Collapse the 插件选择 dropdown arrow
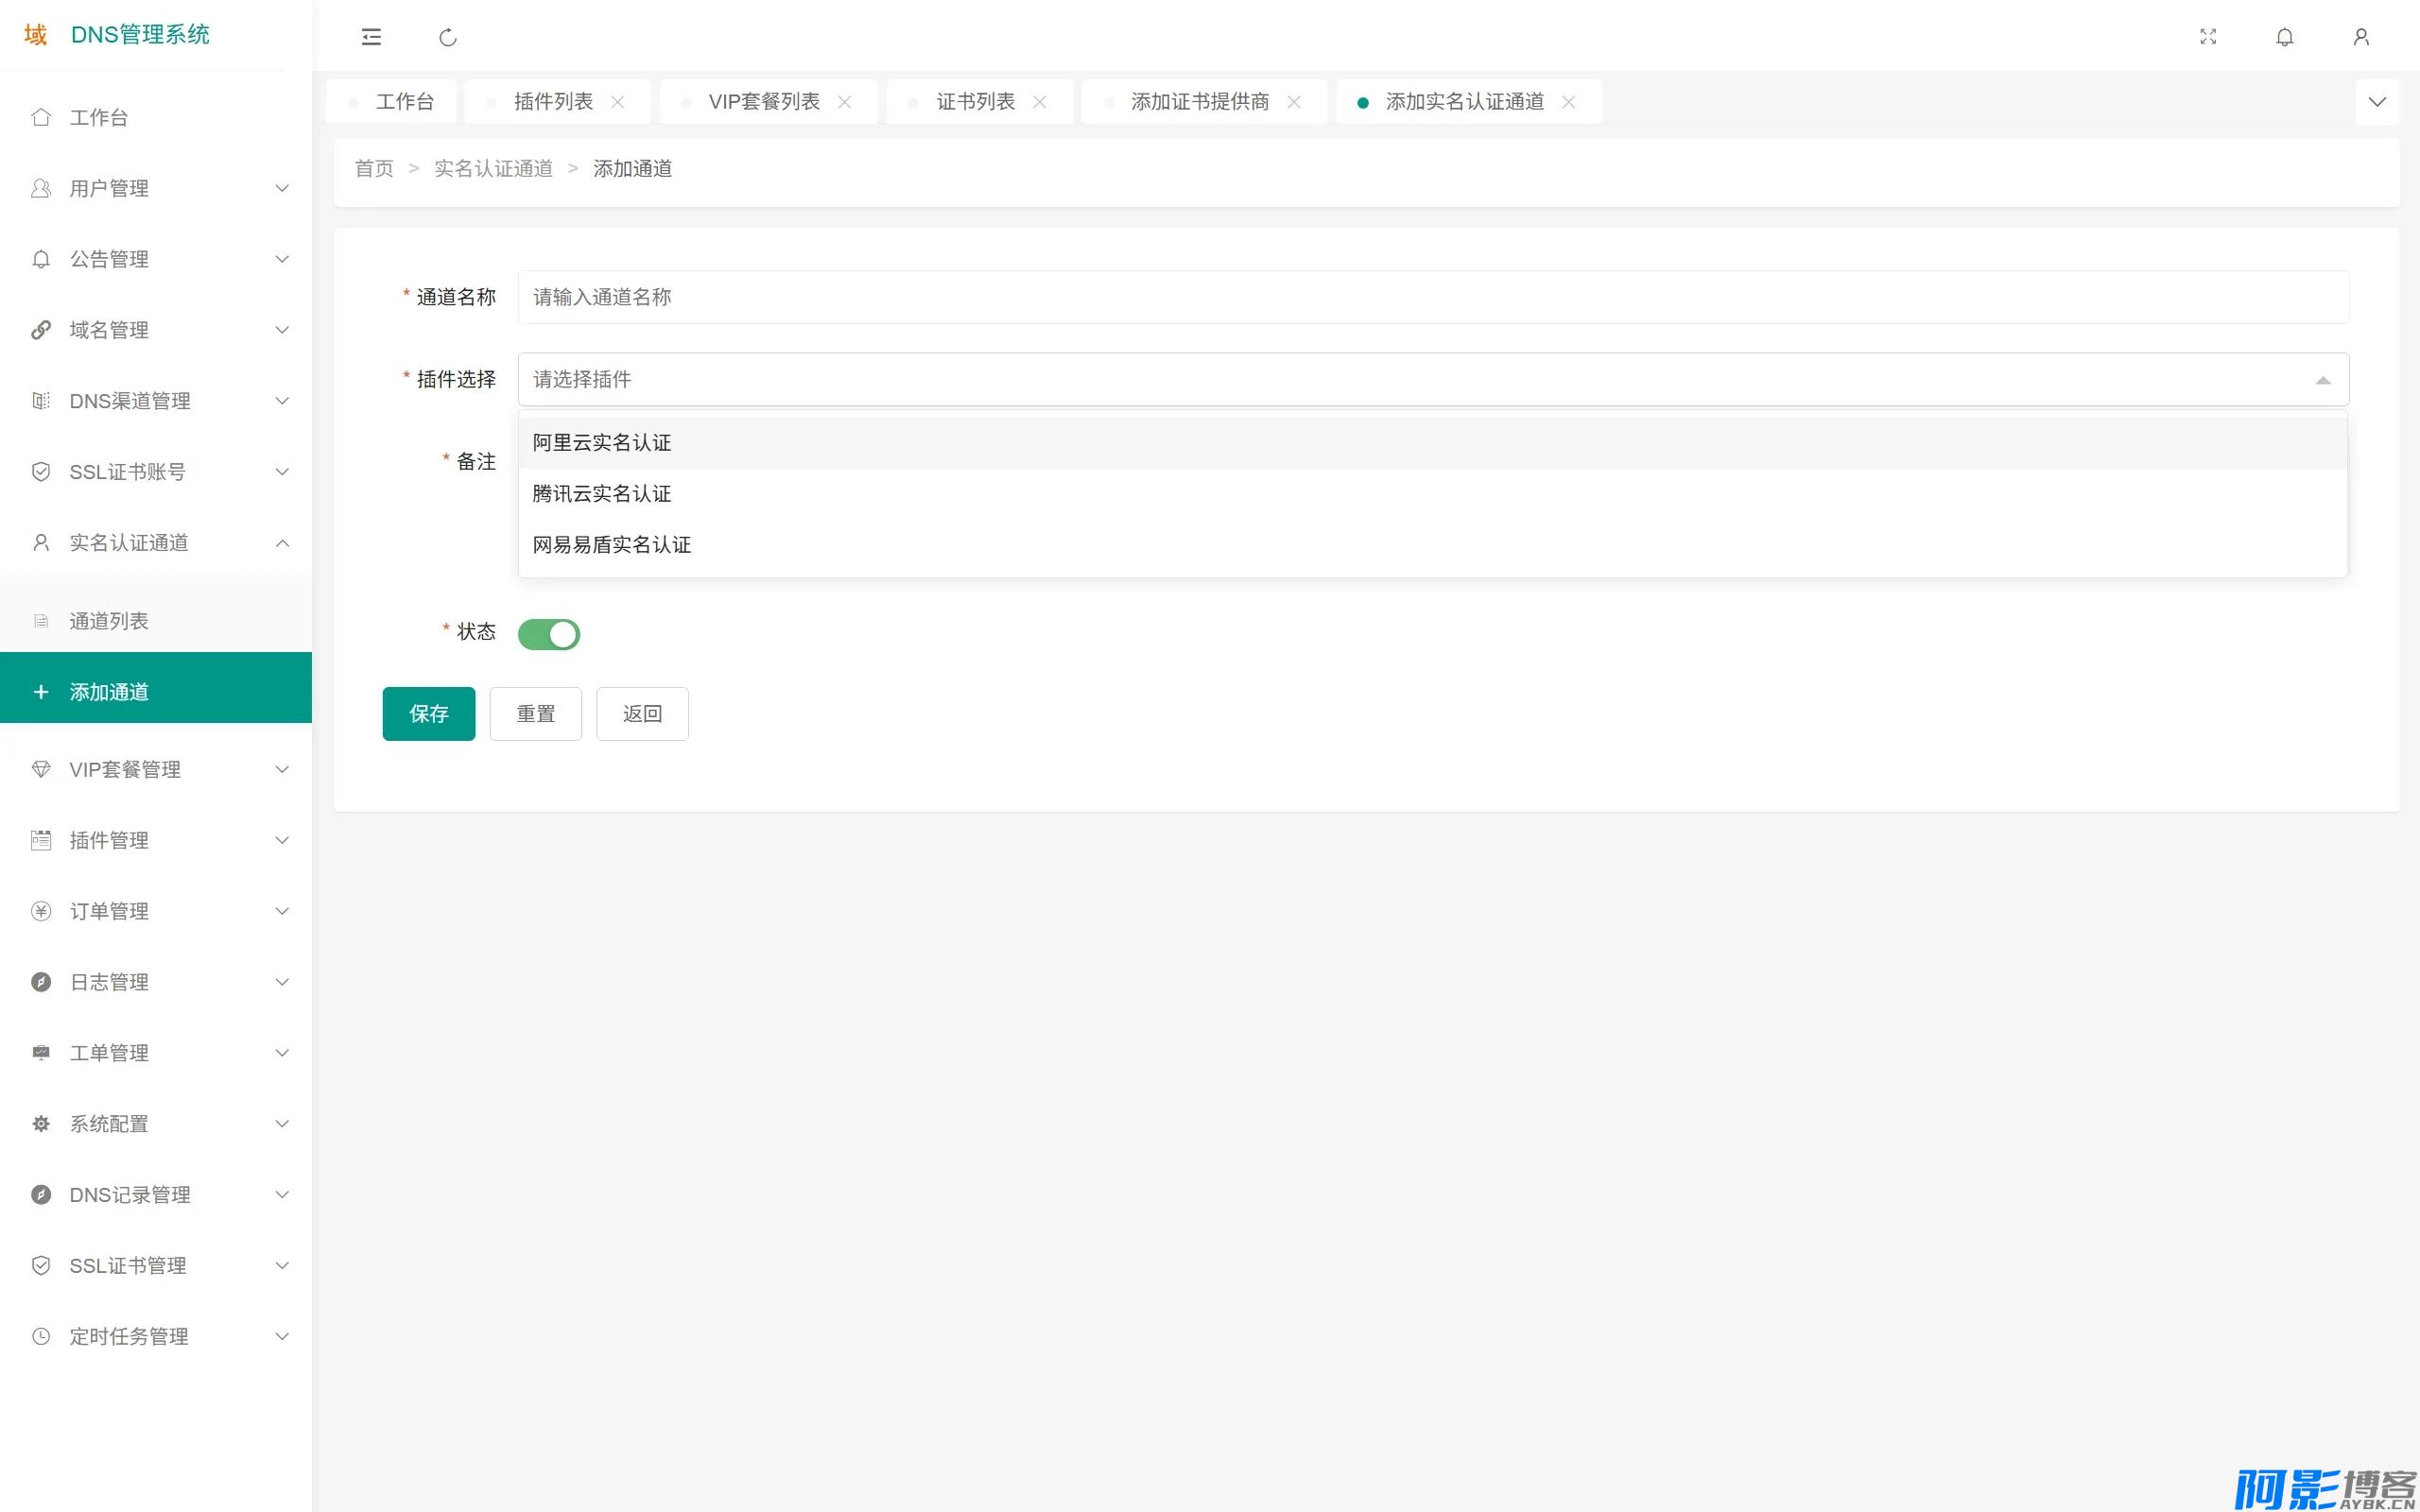 [x=2322, y=380]
